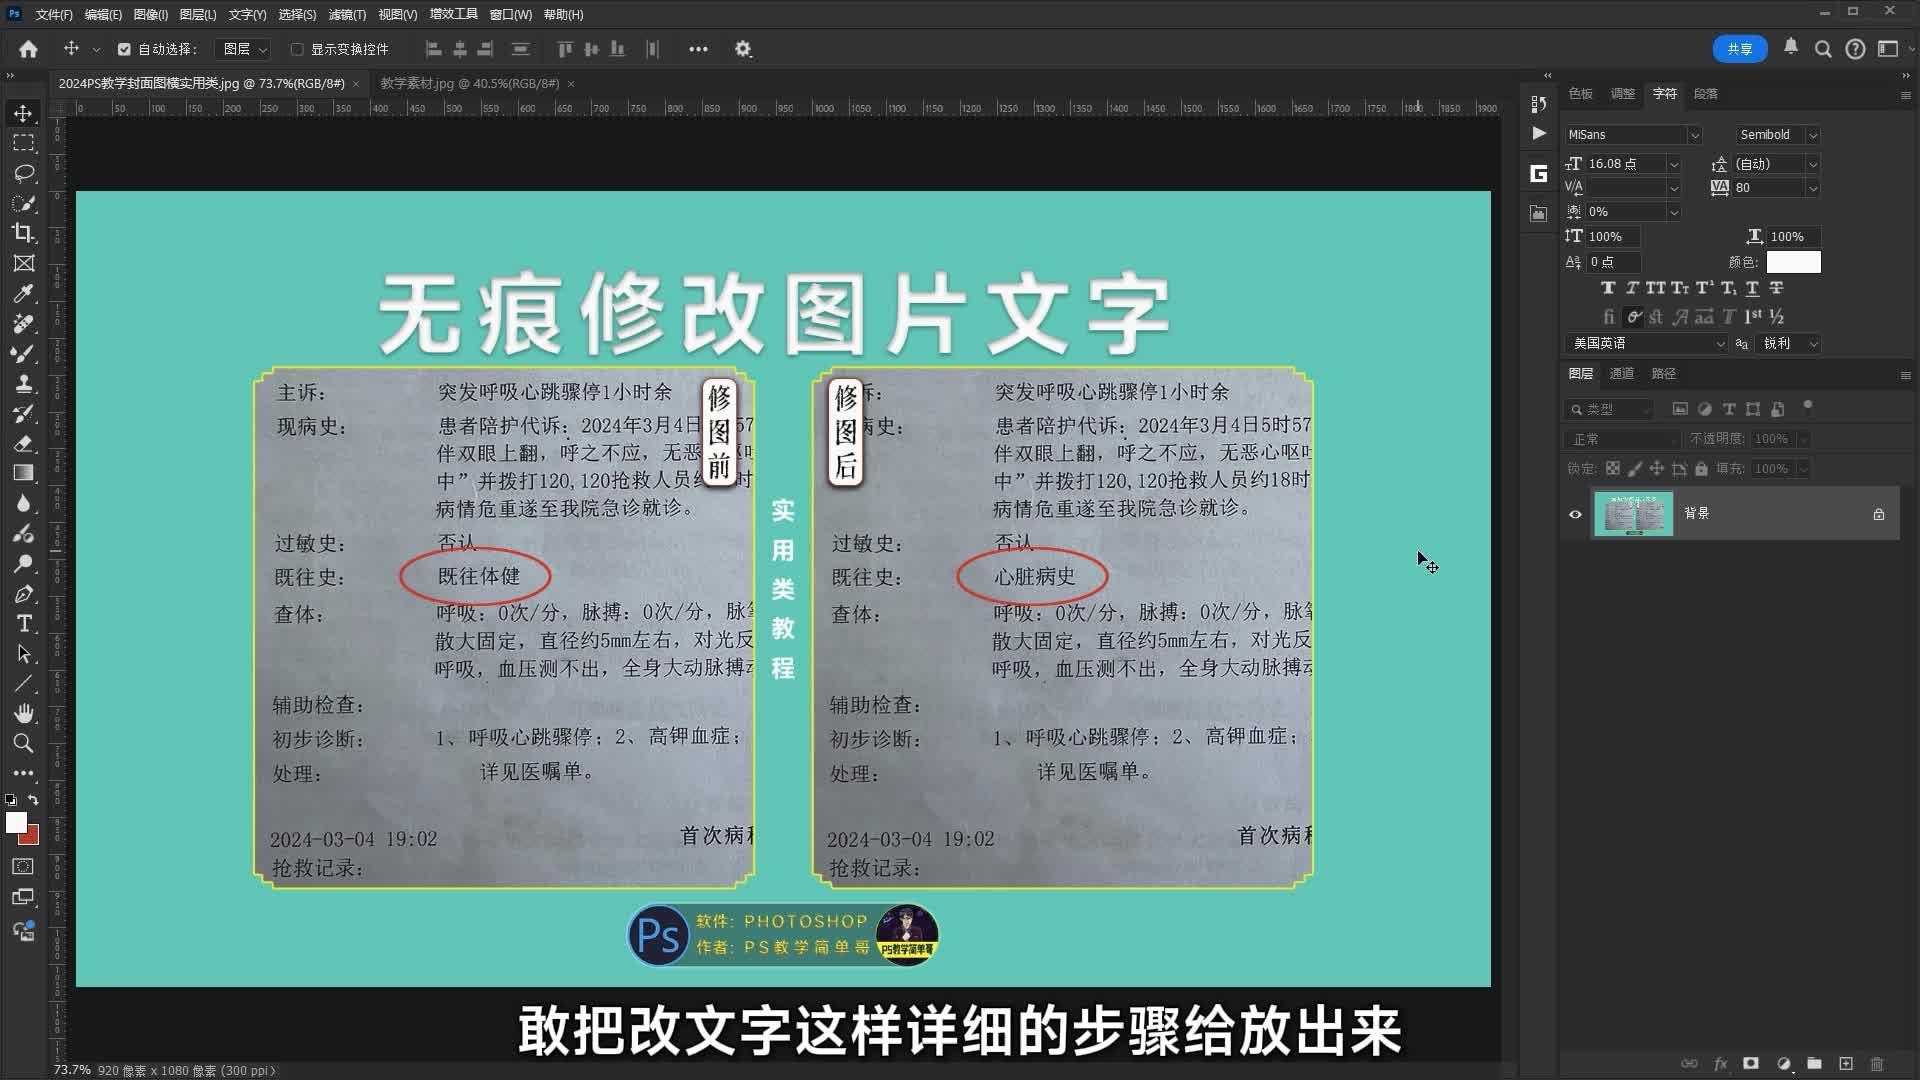Hide the 背景 layer with eye icon
The width and height of the screenshot is (1920, 1080).
tap(1575, 514)
